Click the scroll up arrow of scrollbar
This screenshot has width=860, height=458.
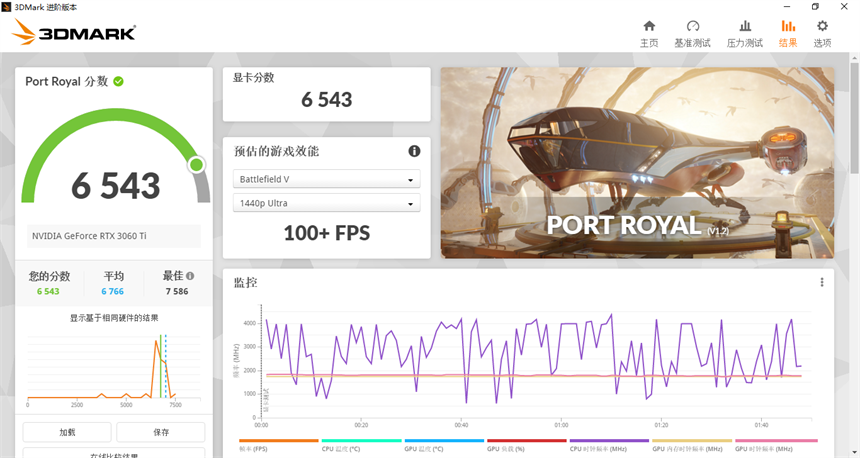coord(855,57)
